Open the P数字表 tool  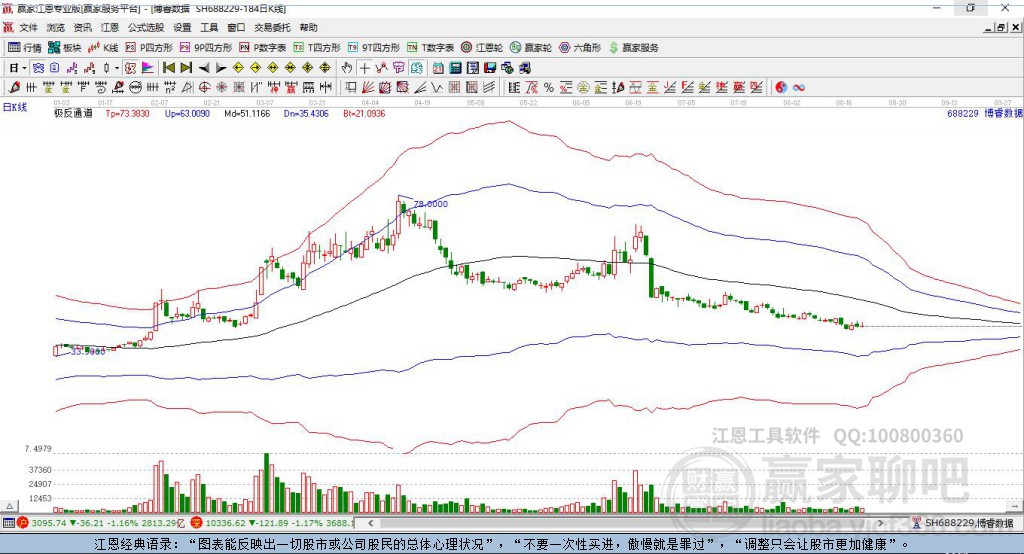(263, 48)
